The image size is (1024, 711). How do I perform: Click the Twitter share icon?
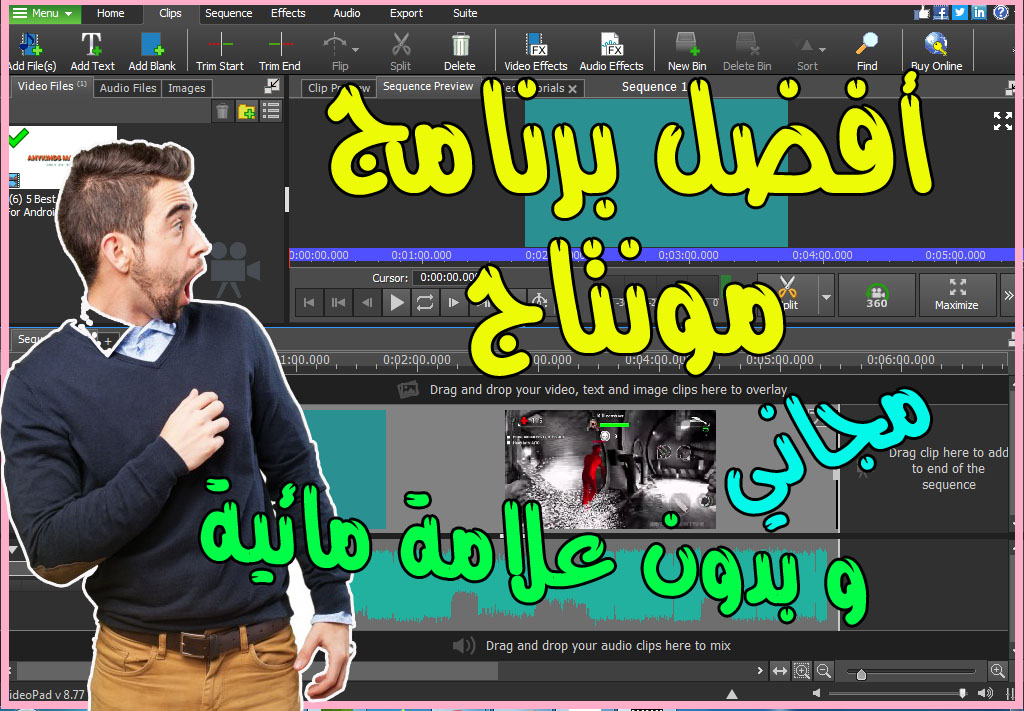point(960,12)
